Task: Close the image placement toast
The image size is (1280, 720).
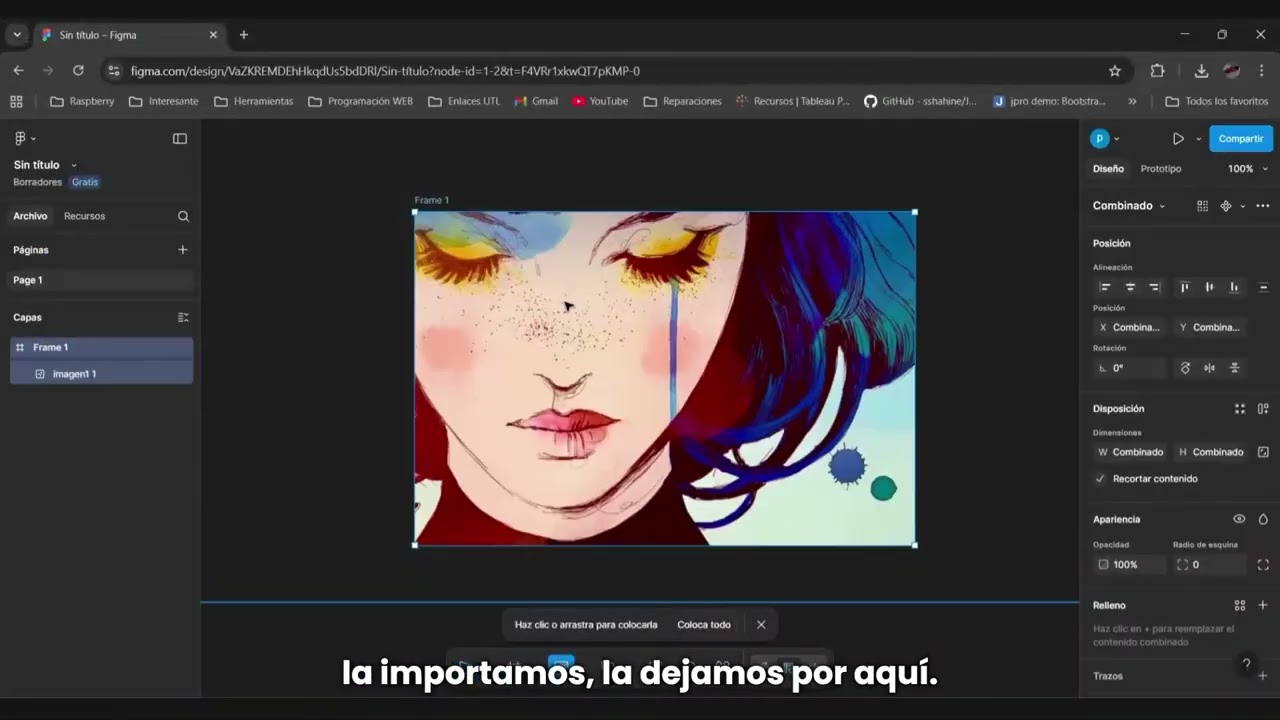Action: [x=761, y=625]
